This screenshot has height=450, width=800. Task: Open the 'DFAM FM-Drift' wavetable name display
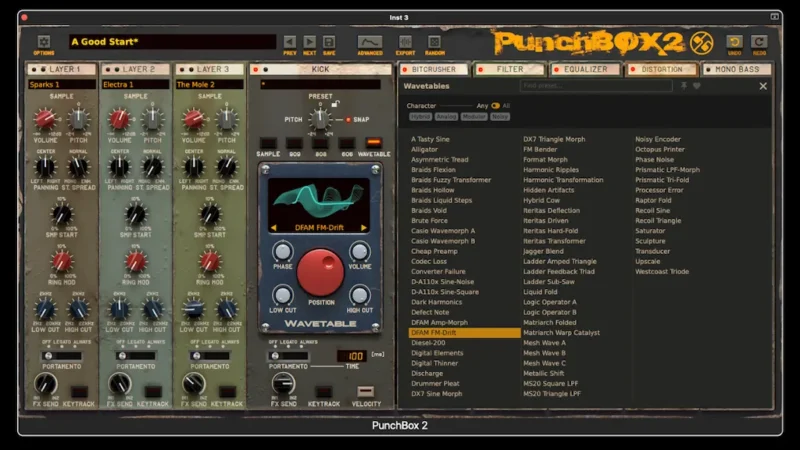point(319,228)
